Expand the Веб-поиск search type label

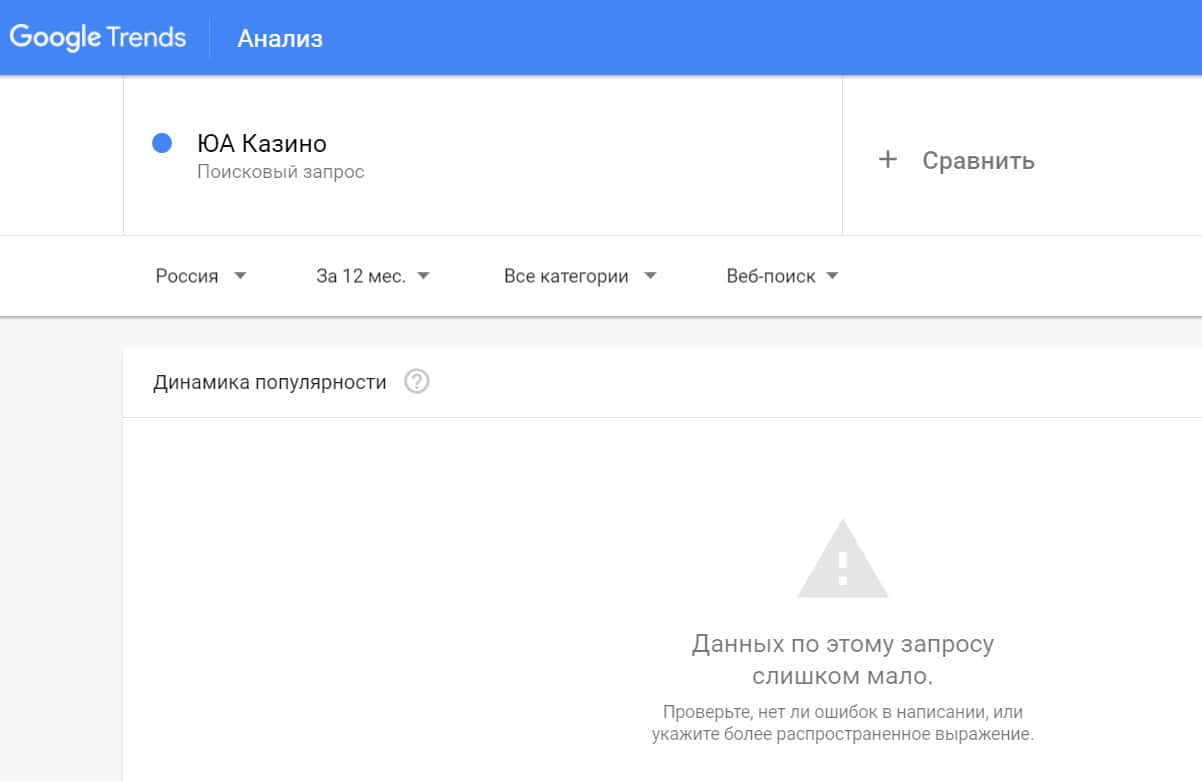[770, 277]
